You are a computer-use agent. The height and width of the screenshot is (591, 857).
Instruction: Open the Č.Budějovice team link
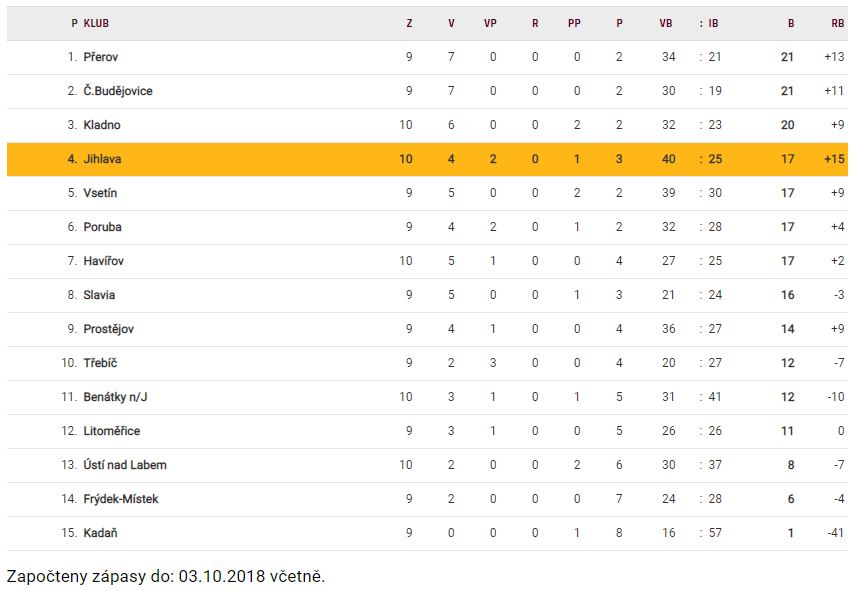[118, 91]
